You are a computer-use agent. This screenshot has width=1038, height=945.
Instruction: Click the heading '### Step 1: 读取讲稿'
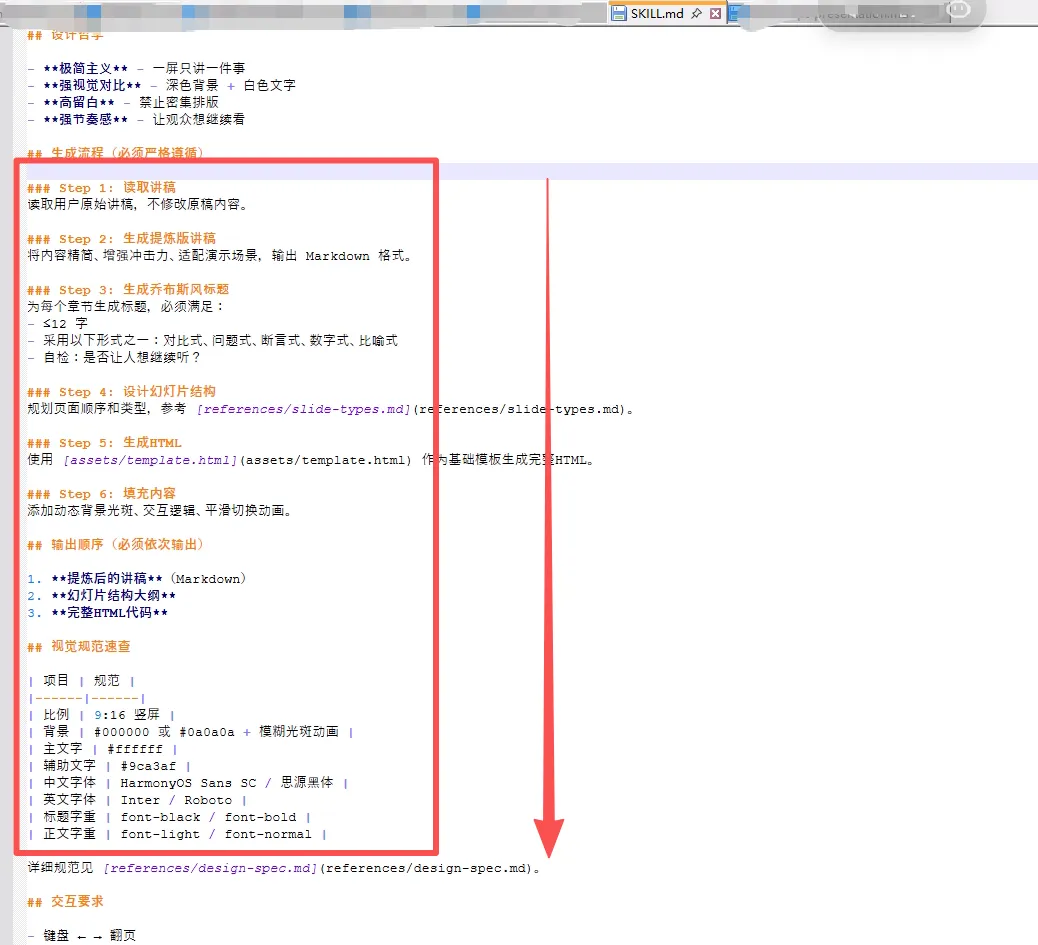(101, 187)
